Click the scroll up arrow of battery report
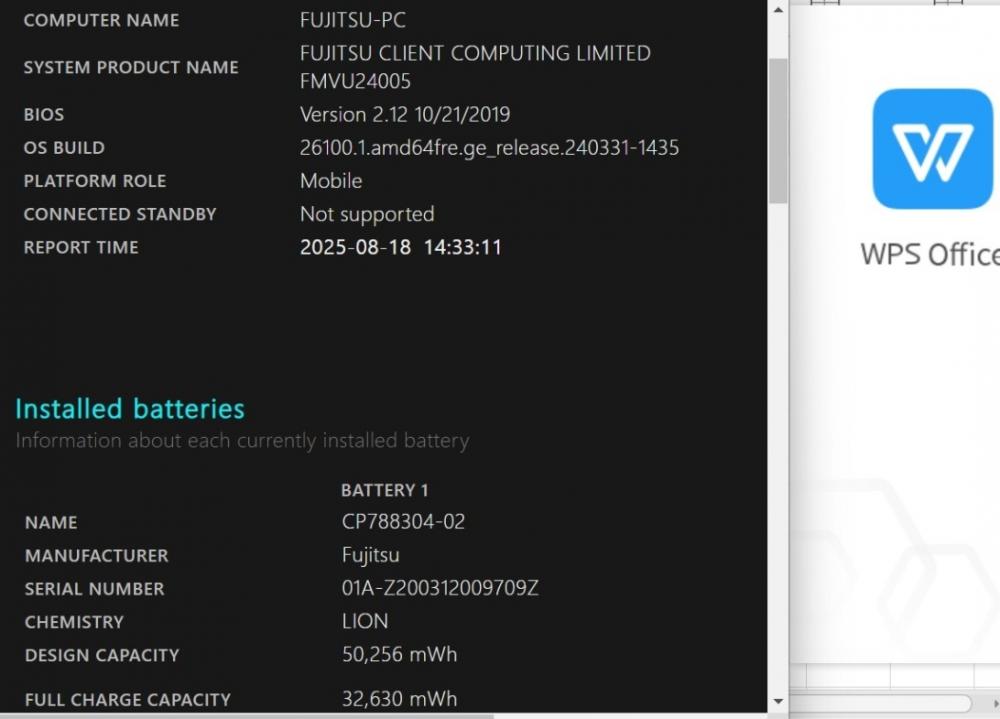Image resolution: width=1000 pixels, height=719 pixels. tap(778, 10)
